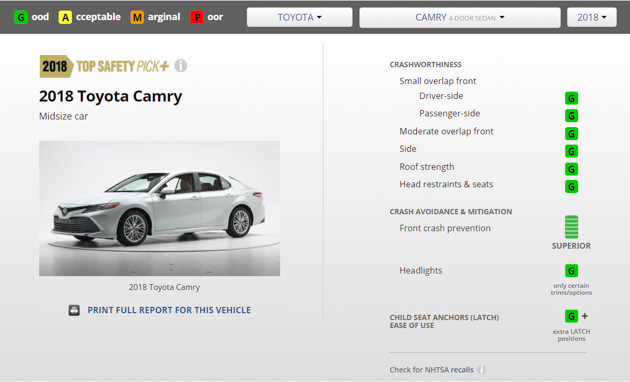
Task: Click the red P Poor legend icon
Action: click(197, 17)
